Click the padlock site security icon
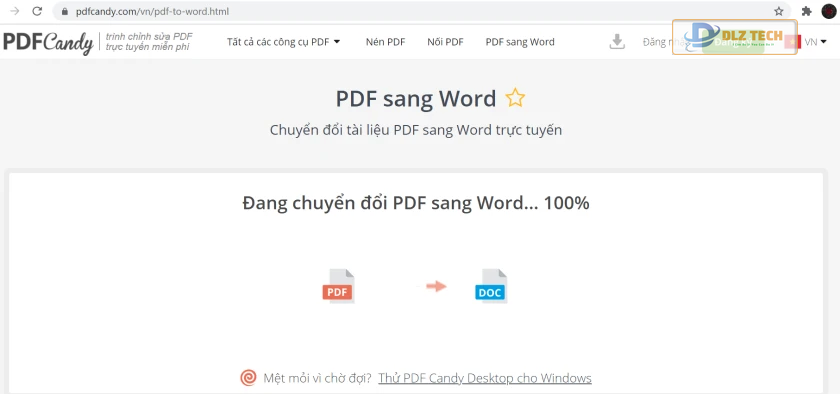The image size is (840, 394). coord(65,11)
